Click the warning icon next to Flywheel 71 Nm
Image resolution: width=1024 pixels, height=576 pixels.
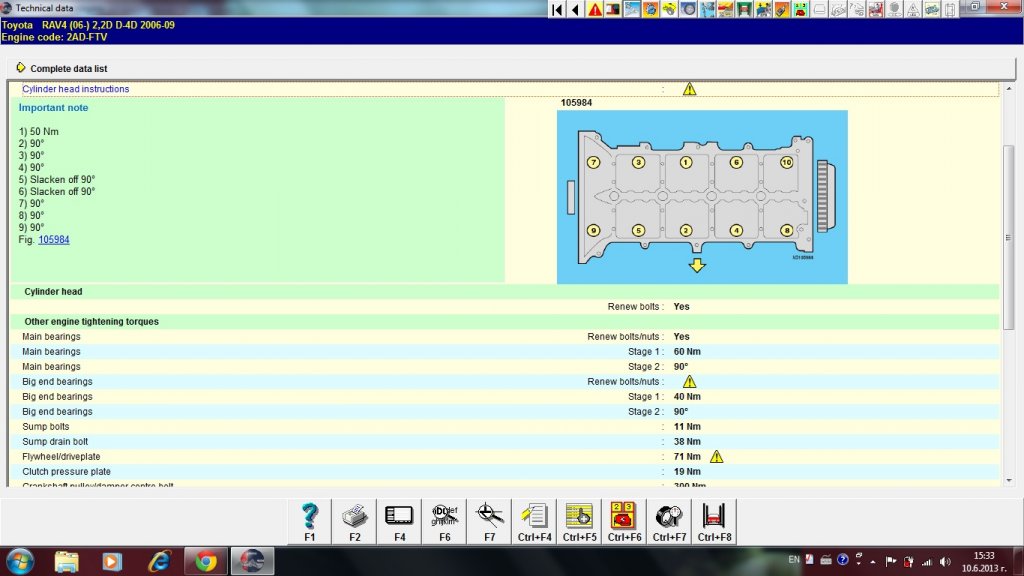[716, 457]
